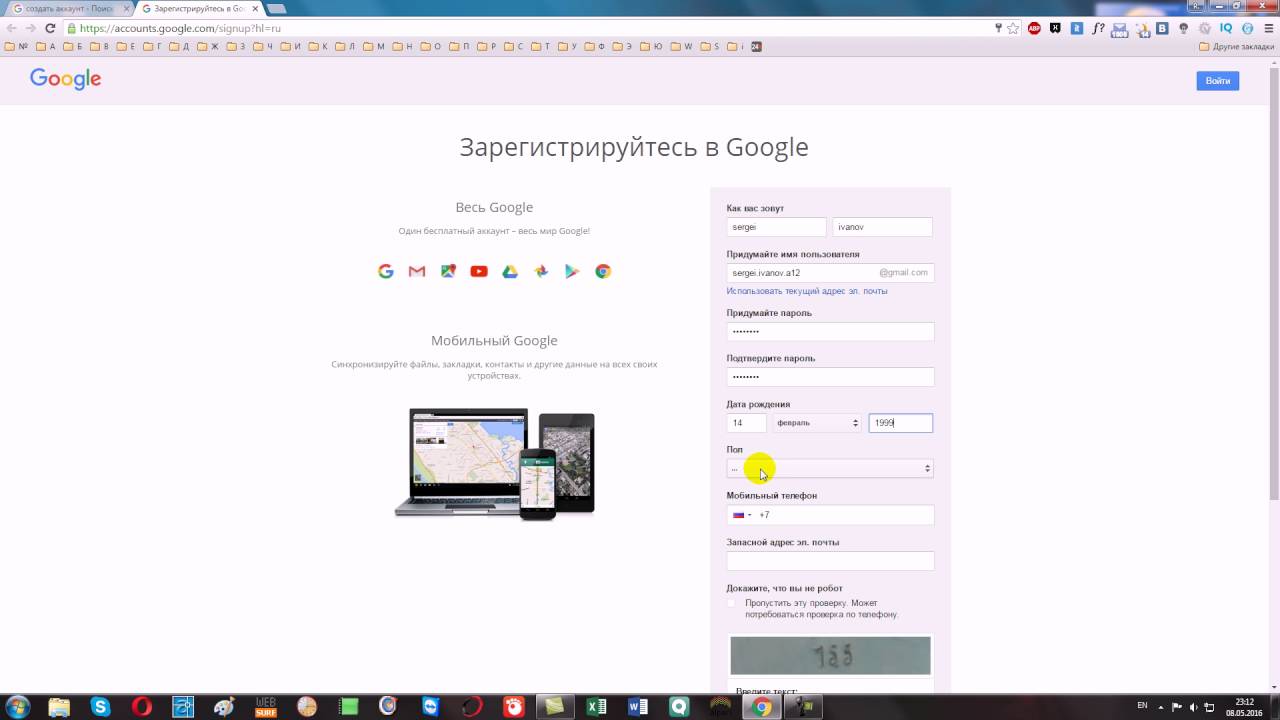
Task: Open the phone country flag selector
Action: tap(742, 515)
